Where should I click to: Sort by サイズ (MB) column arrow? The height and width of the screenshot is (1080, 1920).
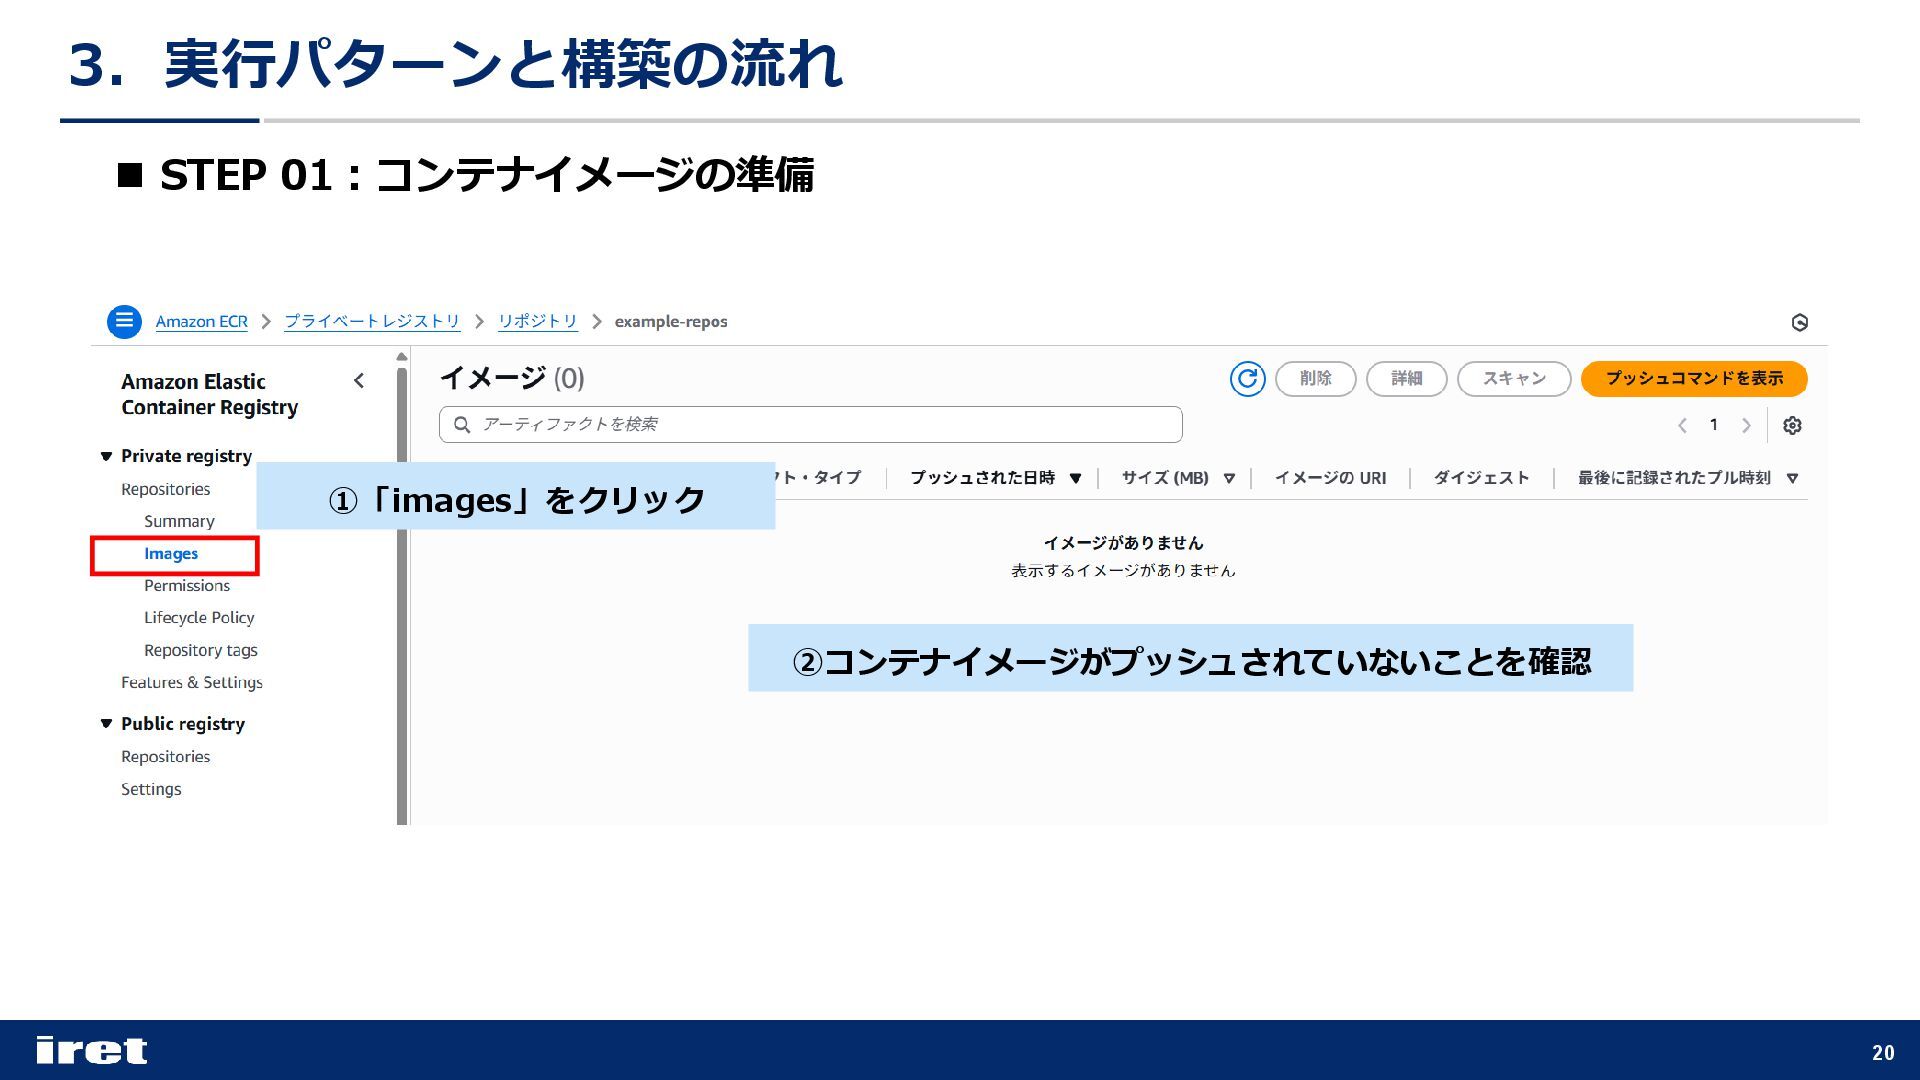click(1229, 478)
